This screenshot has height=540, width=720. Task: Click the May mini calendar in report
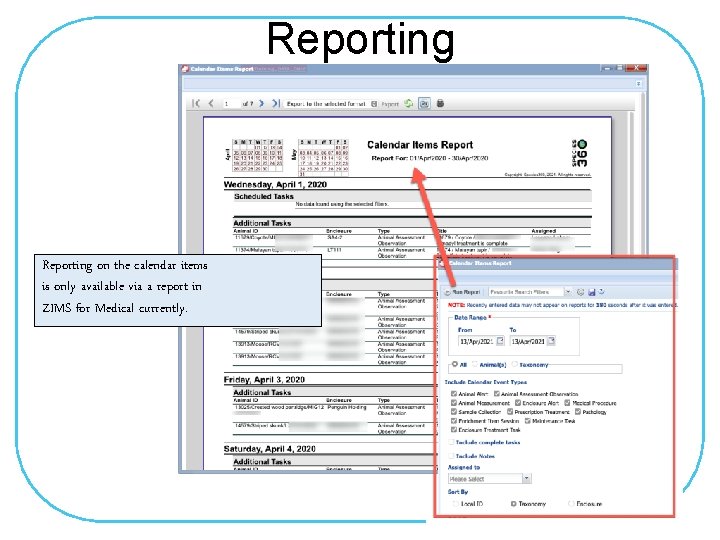click(320, 157)
